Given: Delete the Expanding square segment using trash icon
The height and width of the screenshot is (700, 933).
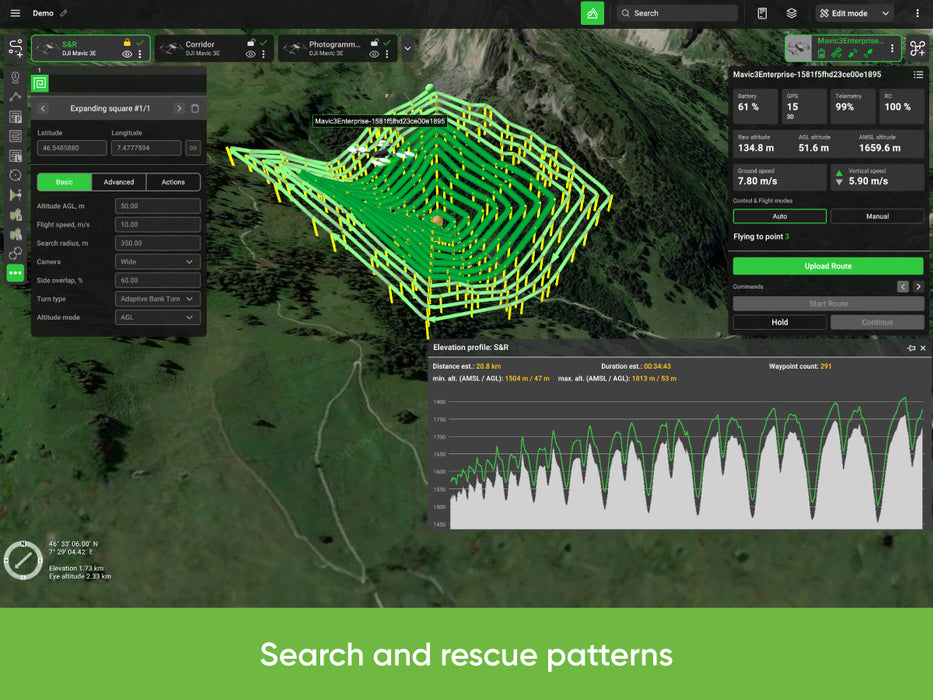Looking at the screenshot, I should point(196,108).
